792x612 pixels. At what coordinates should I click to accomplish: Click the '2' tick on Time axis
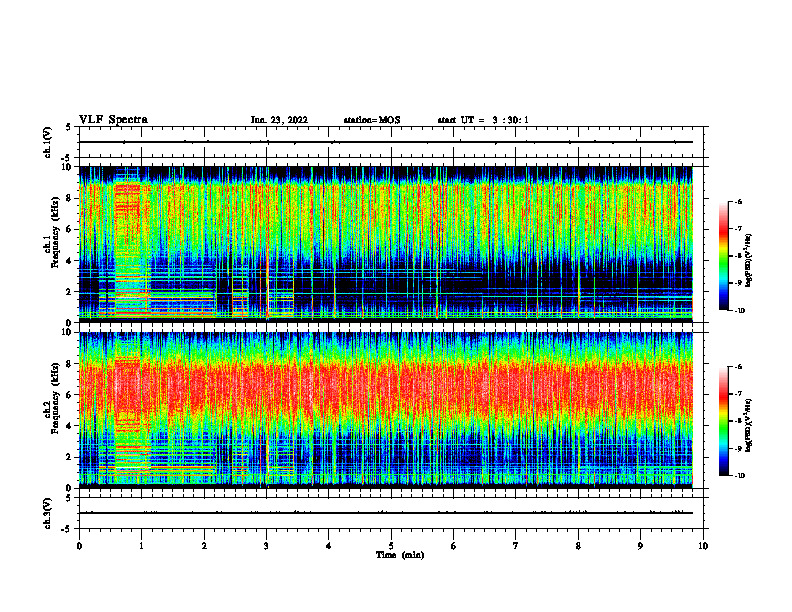pos(204,546)
